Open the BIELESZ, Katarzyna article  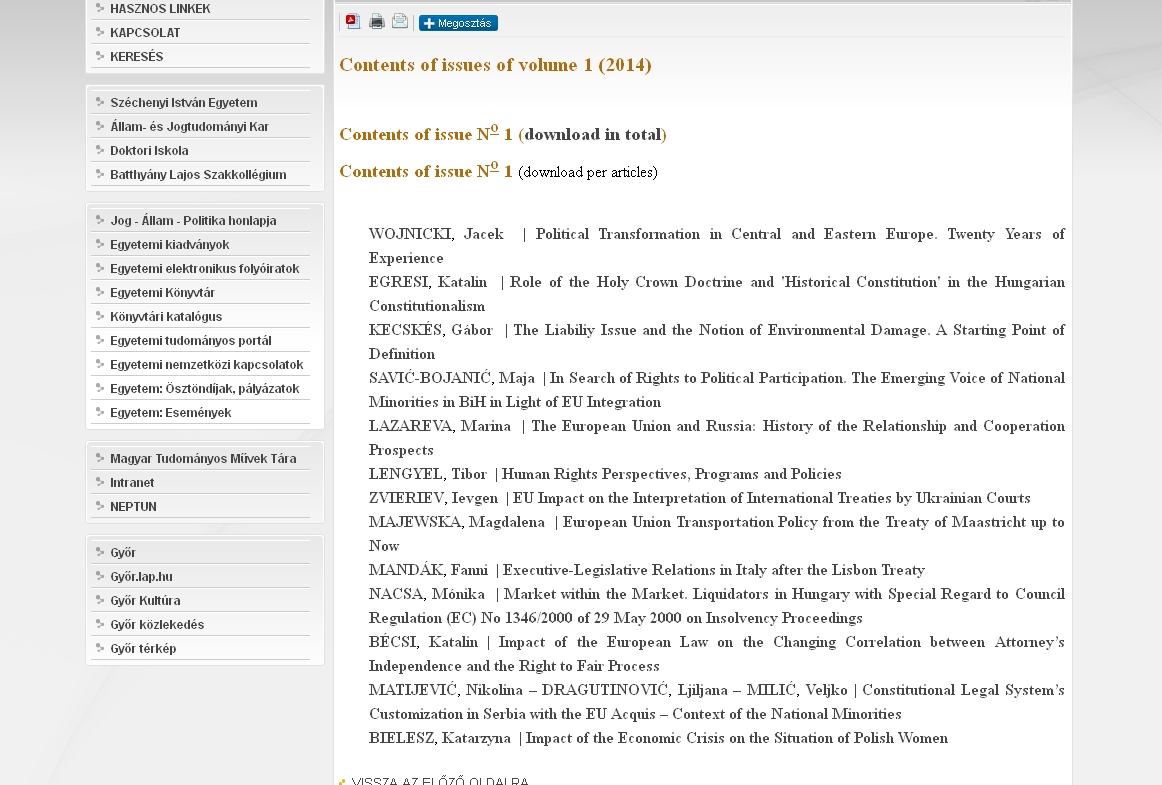[659, 738]
